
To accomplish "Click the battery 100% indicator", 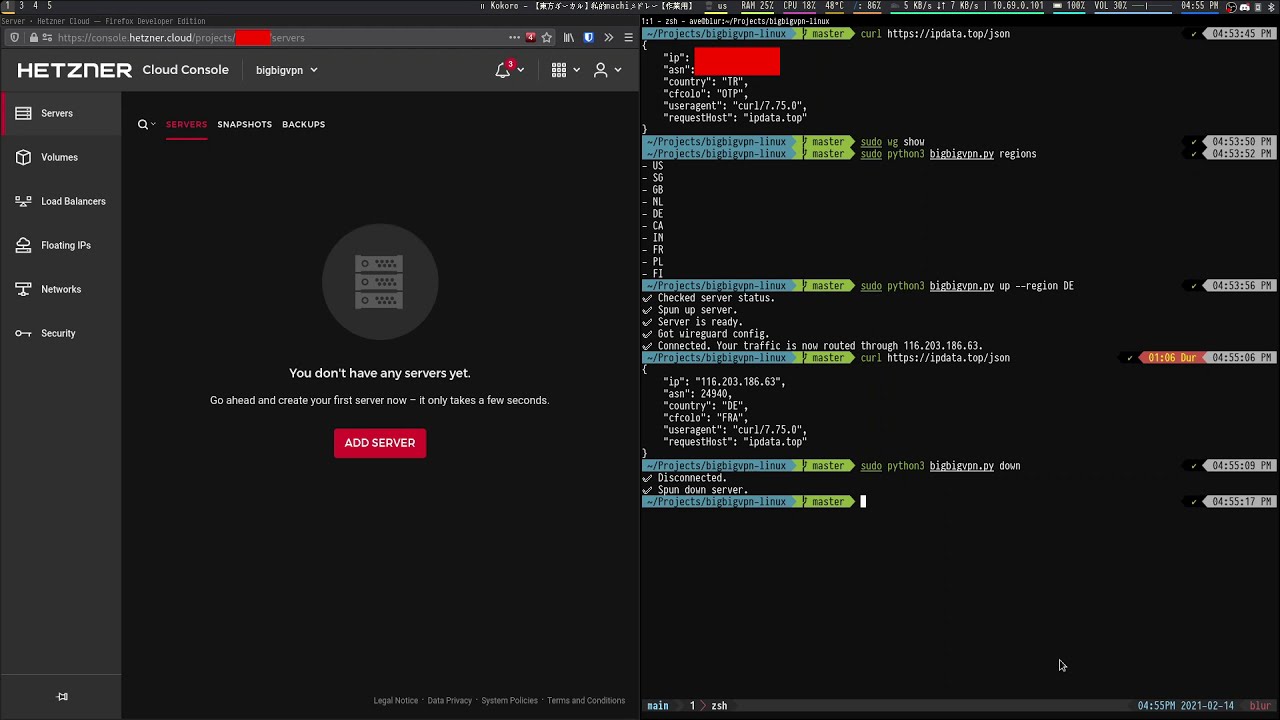I will pyautogui.click(x=1069, y=6).
